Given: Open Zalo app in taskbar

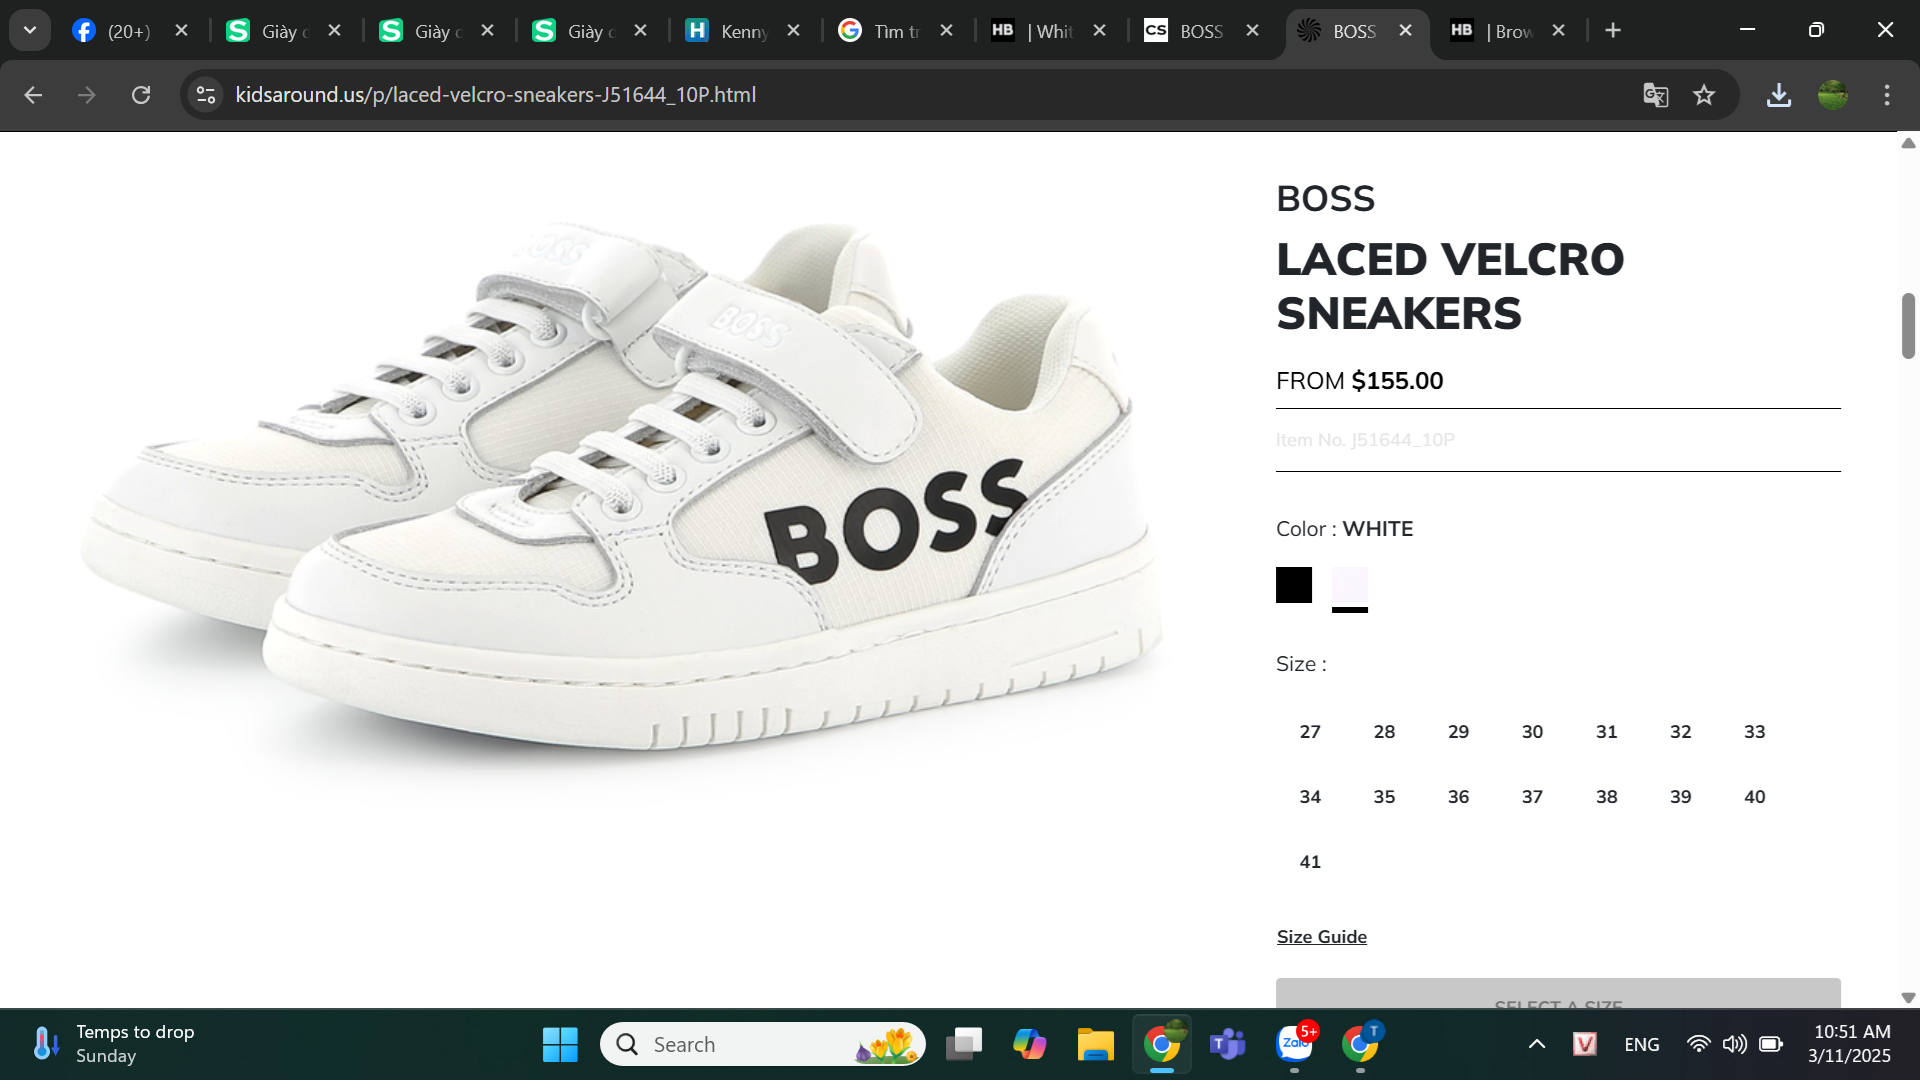Looking at the screenshot, I should coord(1295,1044).
